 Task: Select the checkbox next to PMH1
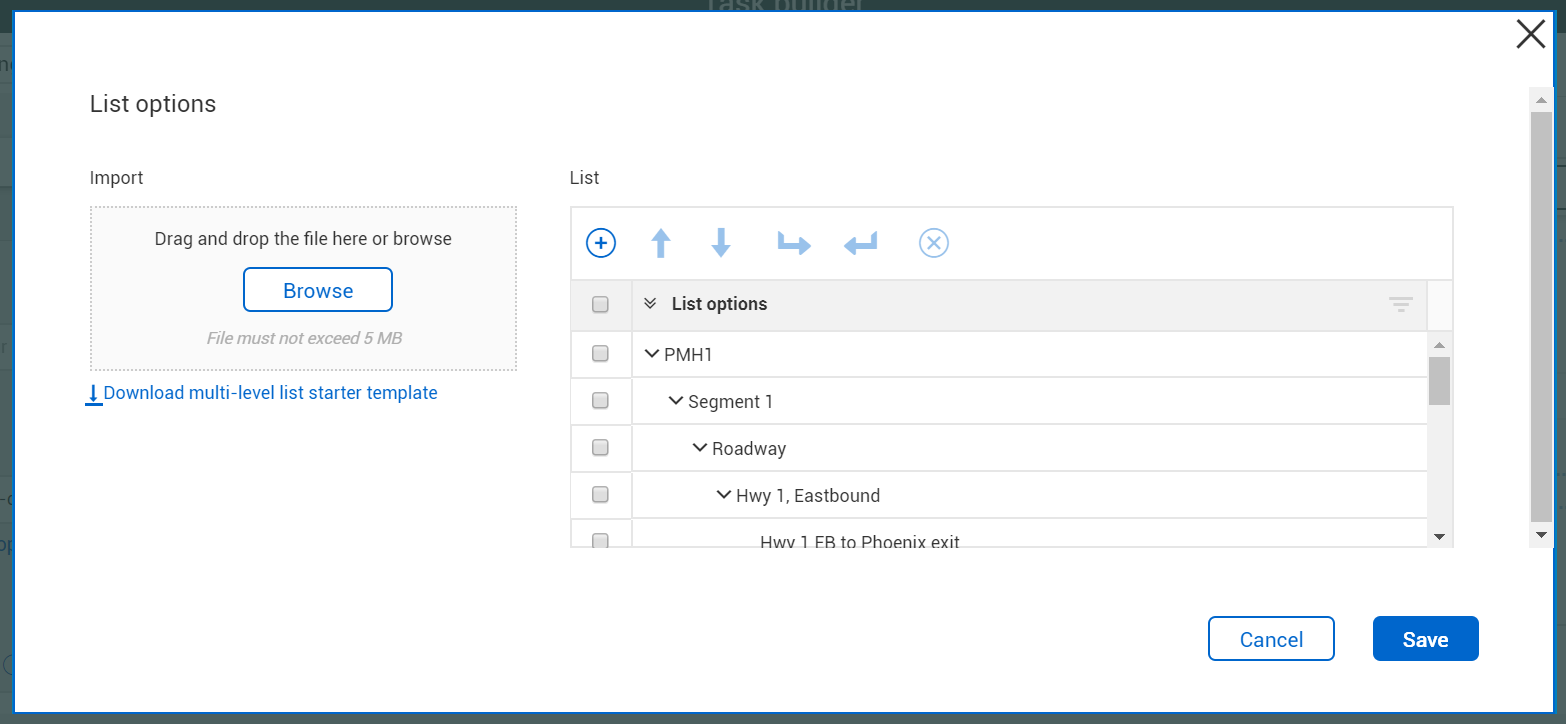tap(600, 353)
